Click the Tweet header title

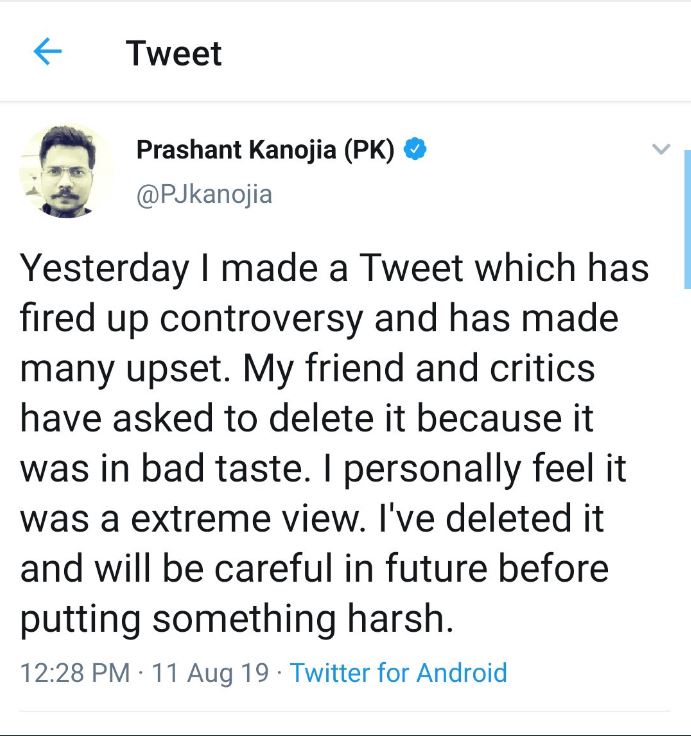point(174,53)
